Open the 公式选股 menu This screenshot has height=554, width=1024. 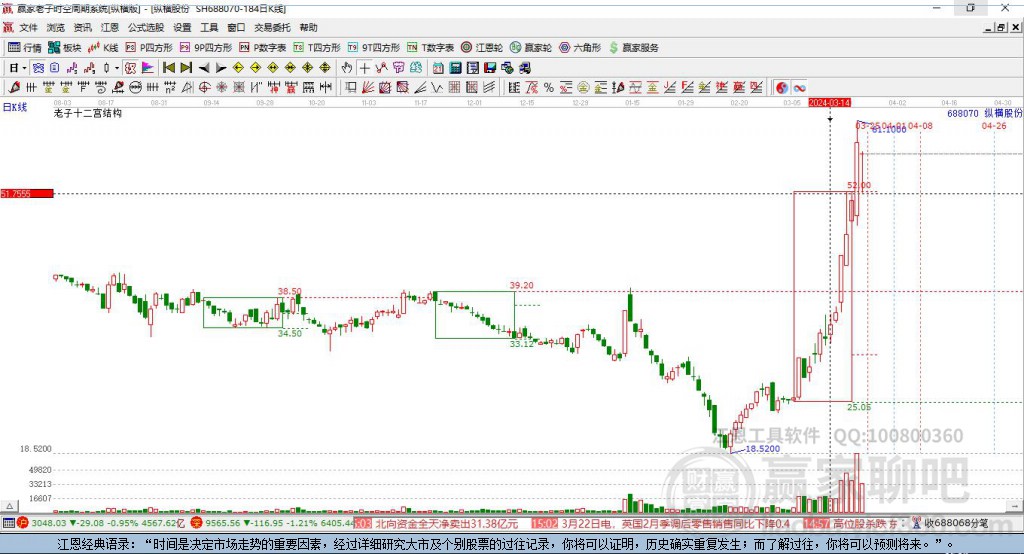(146, 27)
